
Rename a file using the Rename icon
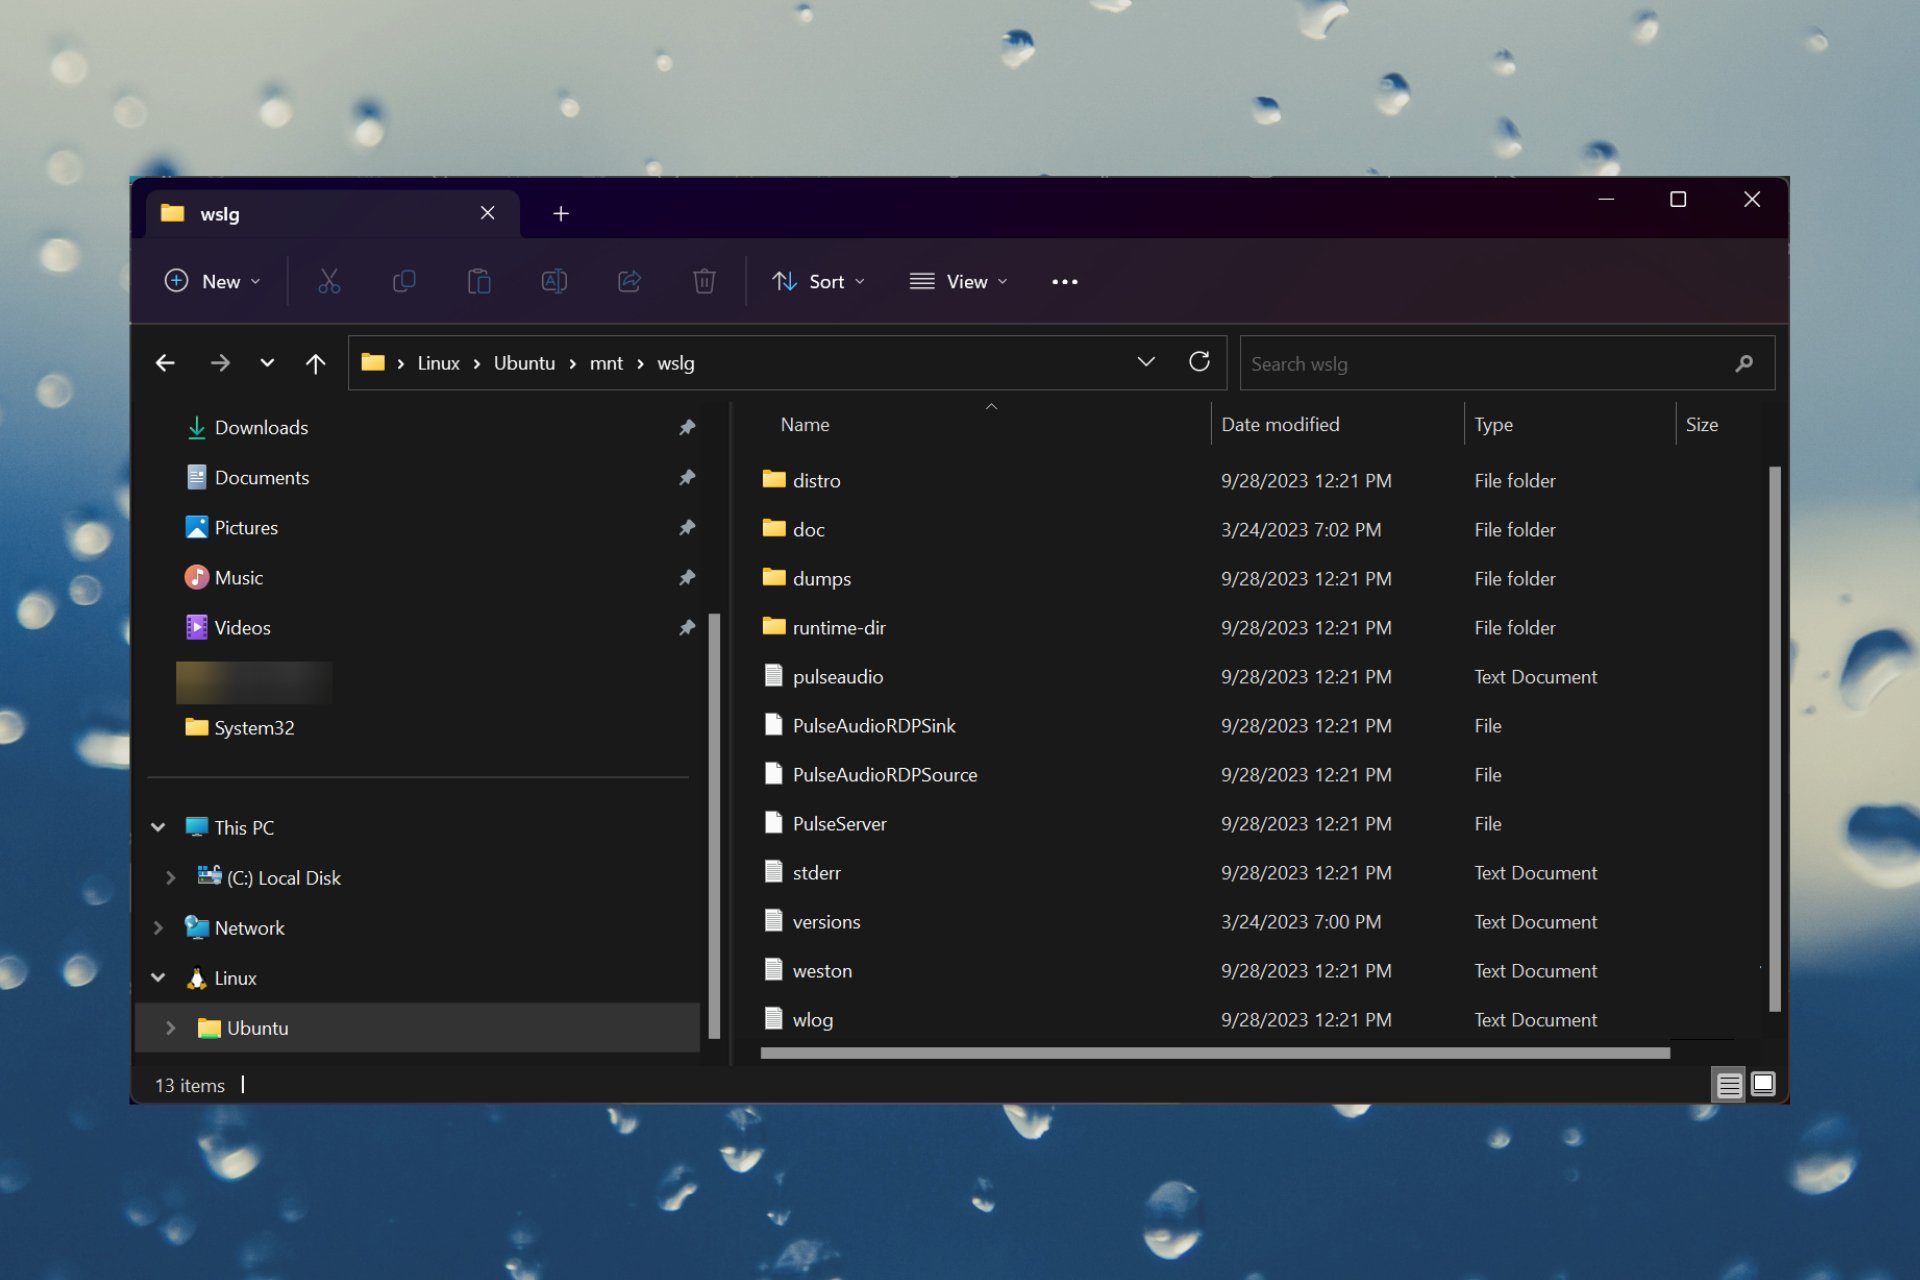click(555, 281)
